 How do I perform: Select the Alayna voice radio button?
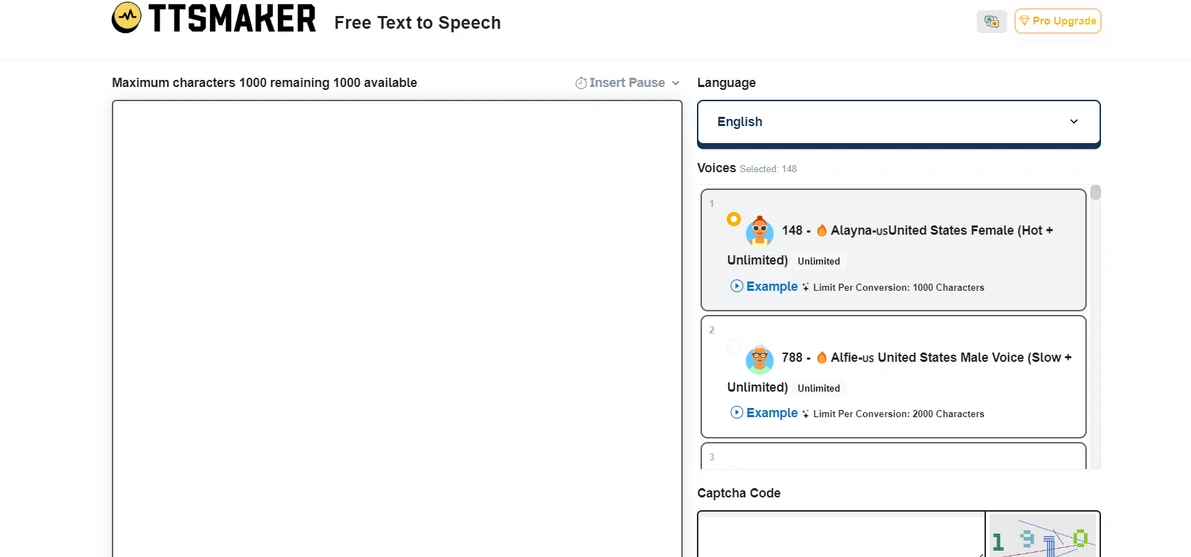point(734,219)
